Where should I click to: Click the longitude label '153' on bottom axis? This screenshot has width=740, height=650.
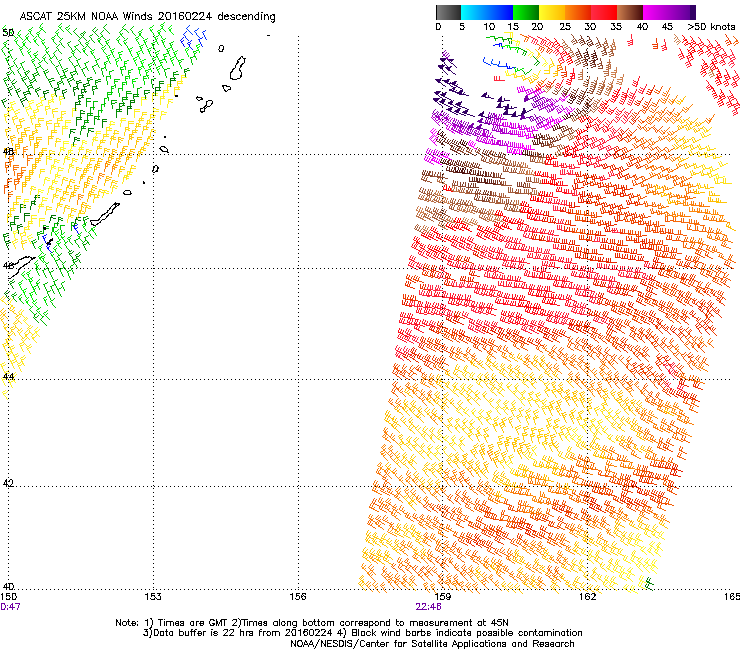pyautogui.click(x=153, y=597)
